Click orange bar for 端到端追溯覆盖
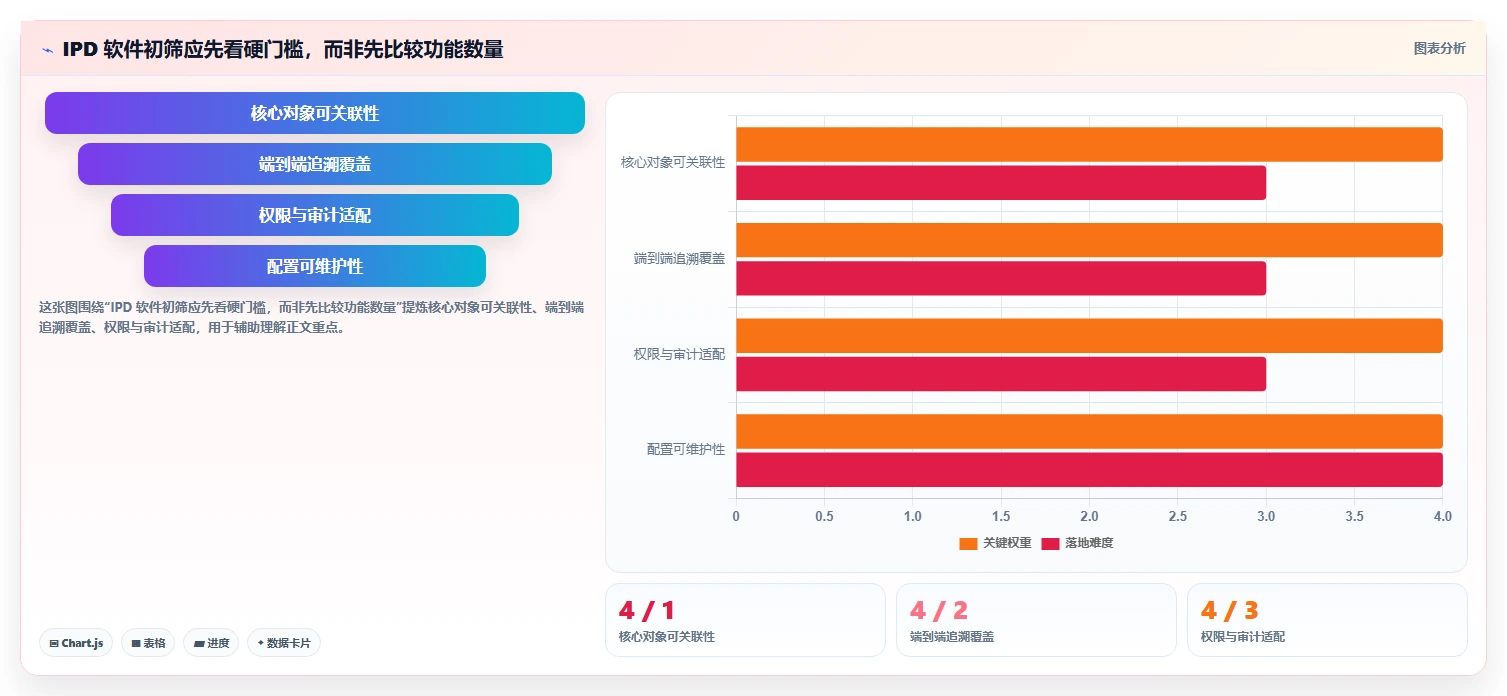The height and width of the screenshot is (696, 1507). coord(1089,240)
